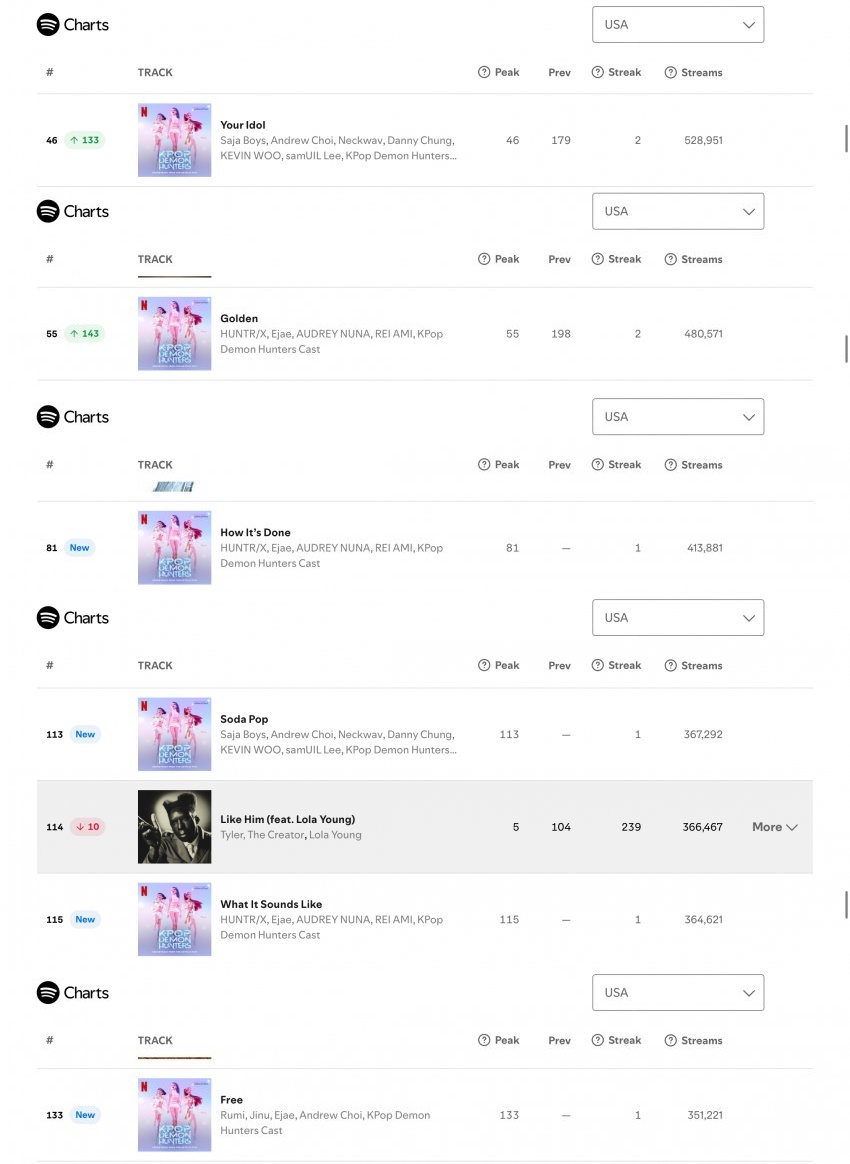Expand More on the Like Him row
The image size is (850, 1164).
click(775, 827)
